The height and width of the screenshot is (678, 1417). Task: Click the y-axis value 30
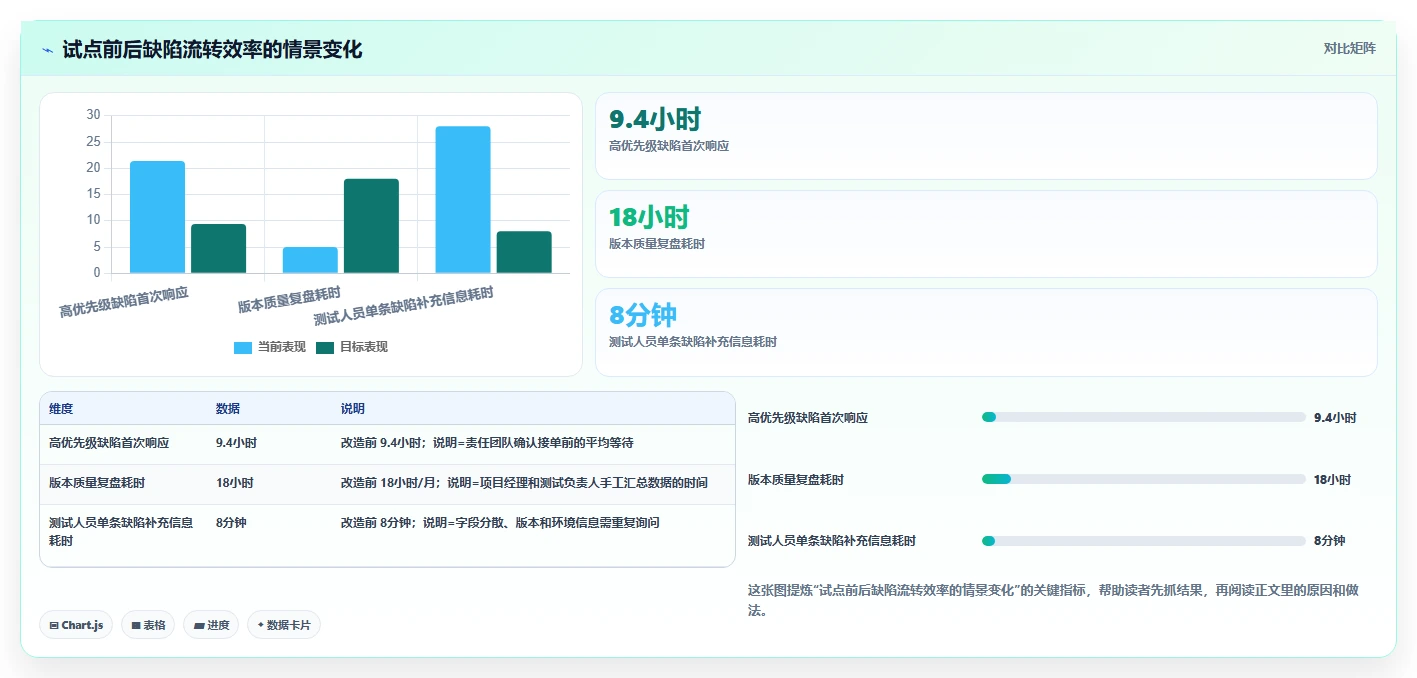tap(93, 115)
